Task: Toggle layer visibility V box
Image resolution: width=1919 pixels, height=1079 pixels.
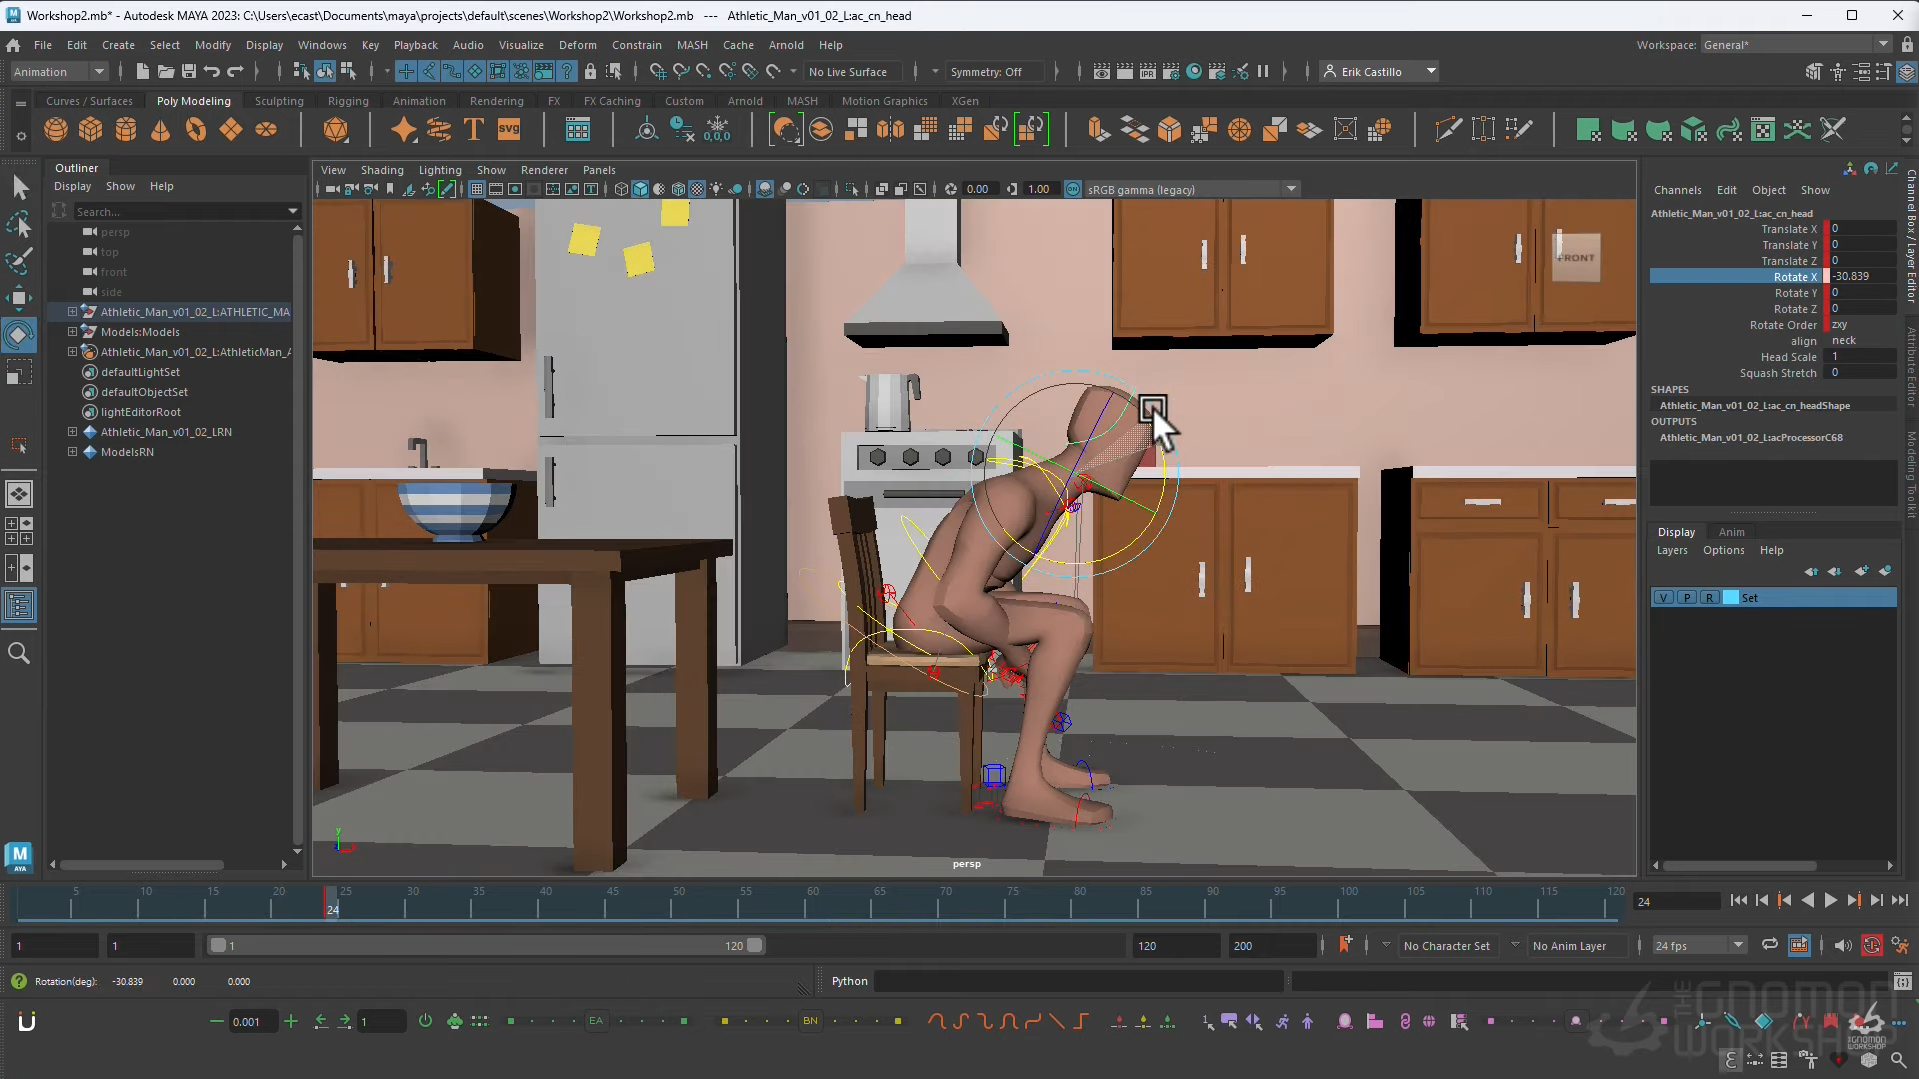Action: pos(1663,598)
